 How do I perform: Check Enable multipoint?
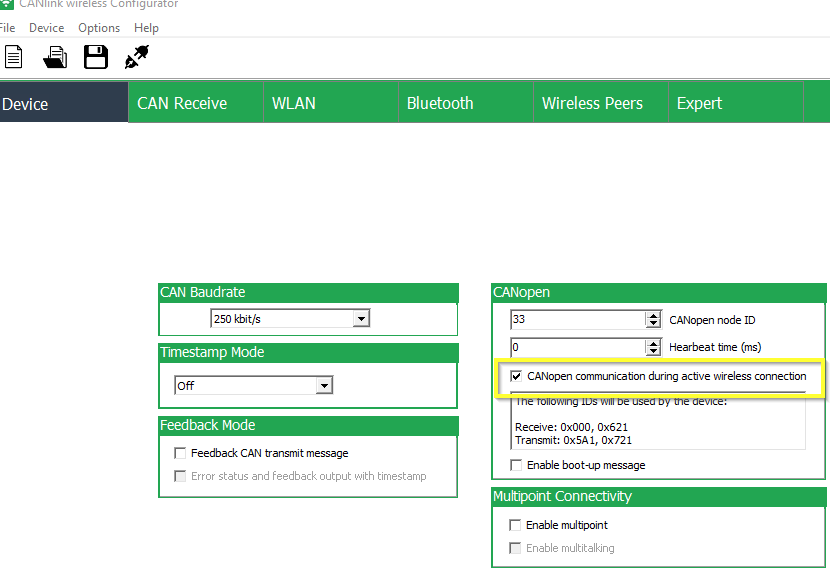click(515, 525)
